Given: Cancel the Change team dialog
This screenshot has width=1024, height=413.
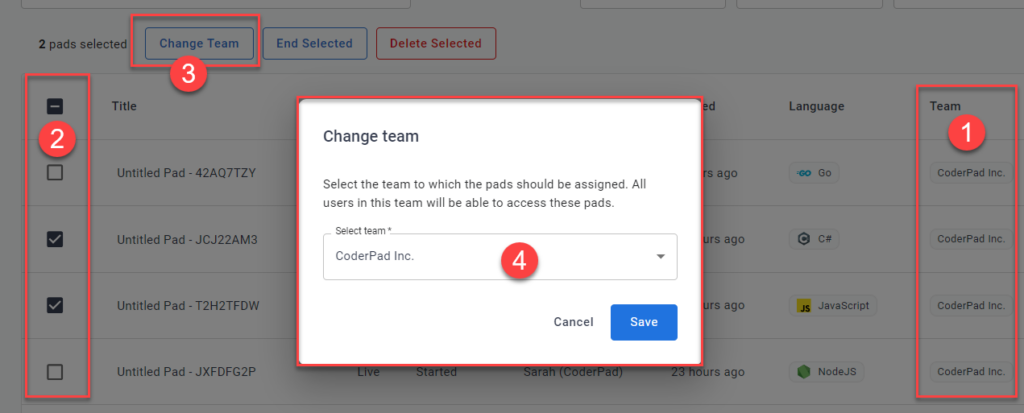Looking at the screenshot, I should click(x=574, y=322).
